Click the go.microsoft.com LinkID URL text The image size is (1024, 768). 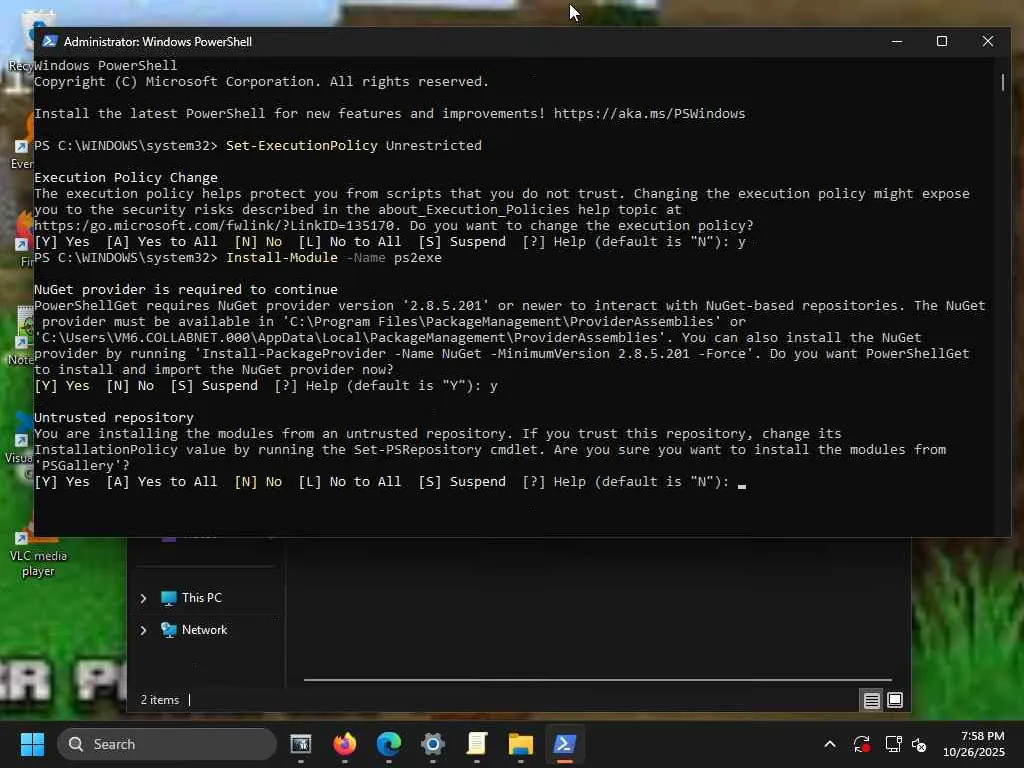(214, 226)
